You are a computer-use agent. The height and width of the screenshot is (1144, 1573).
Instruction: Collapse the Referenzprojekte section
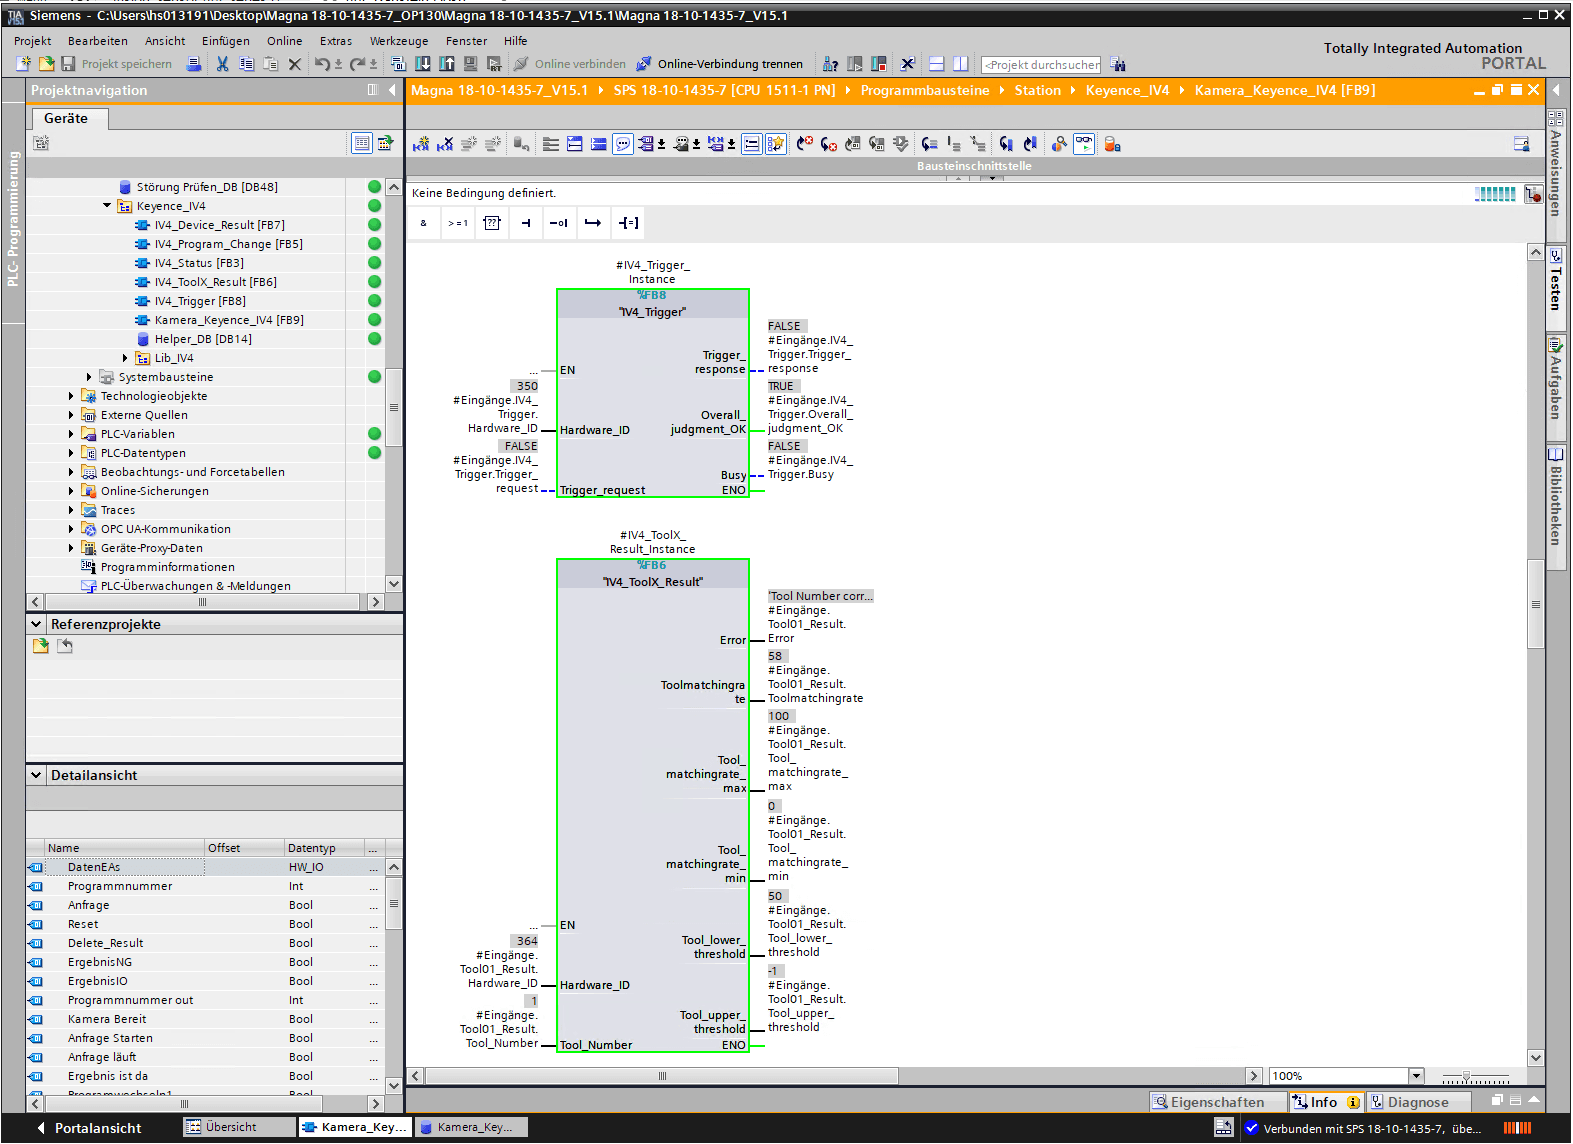37,624
